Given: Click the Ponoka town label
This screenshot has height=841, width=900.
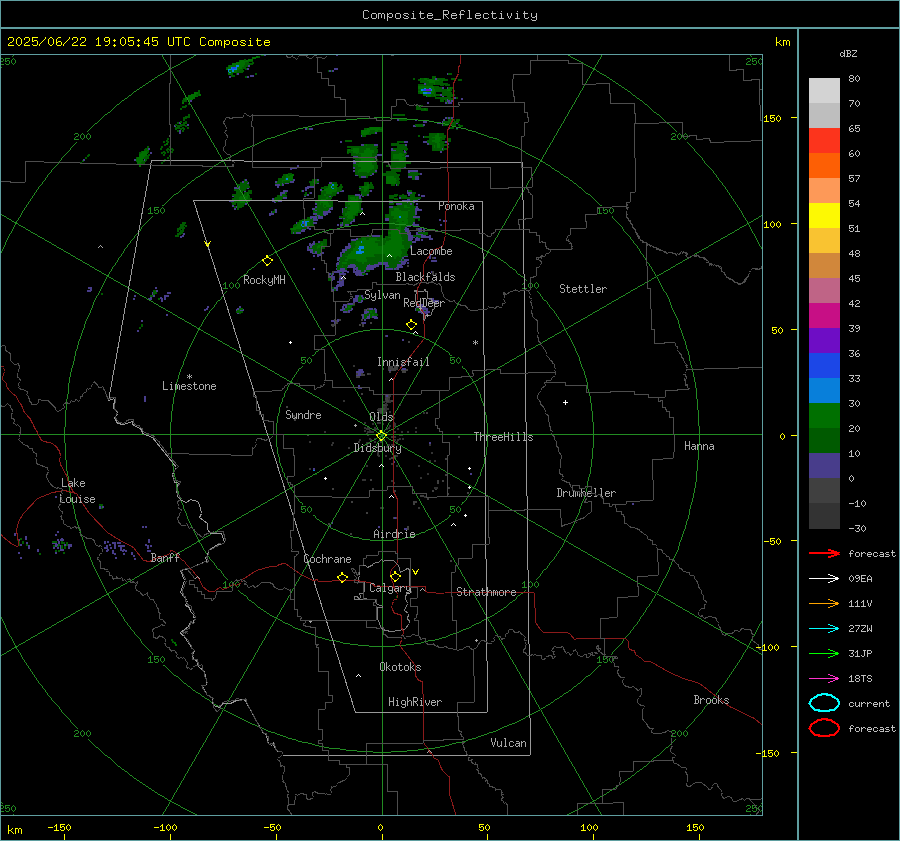Looking at the screenshot, I should 456,207.
